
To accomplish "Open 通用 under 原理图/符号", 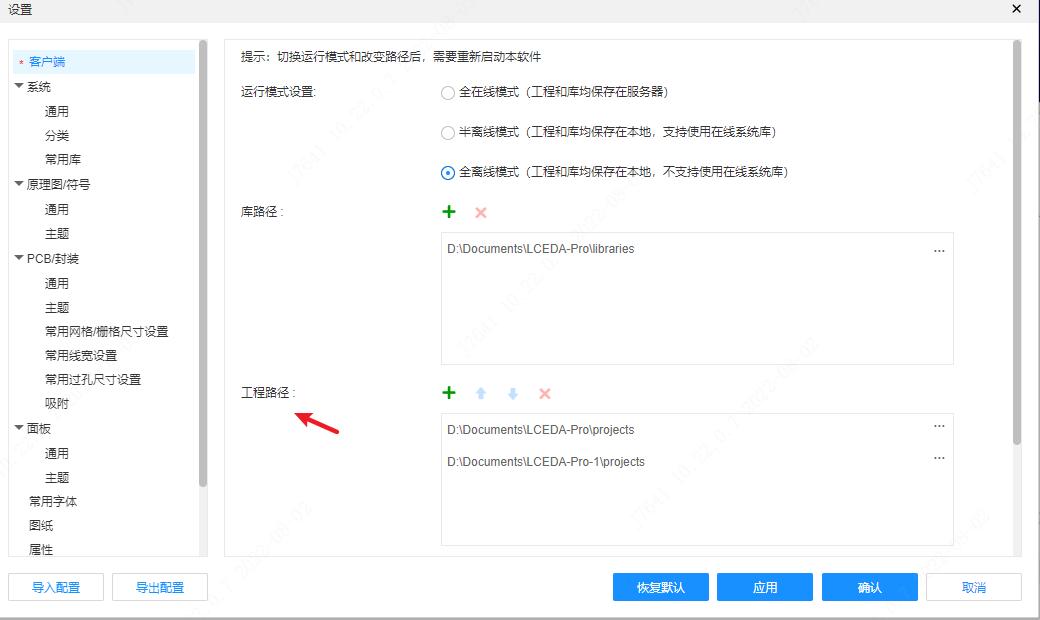I will 56,210.
